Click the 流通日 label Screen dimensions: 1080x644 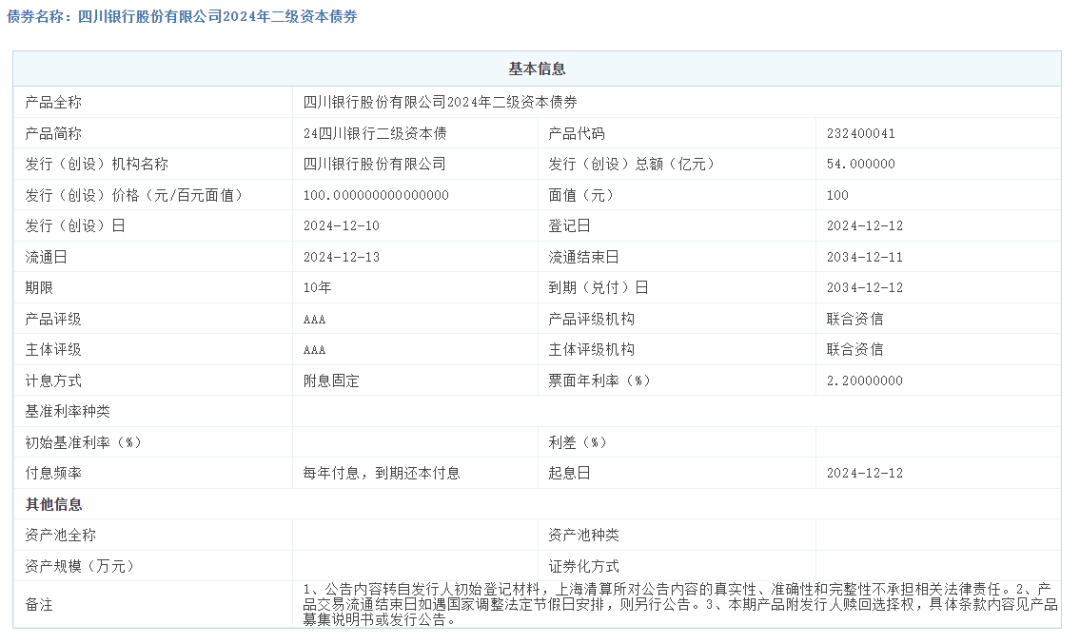46,258
